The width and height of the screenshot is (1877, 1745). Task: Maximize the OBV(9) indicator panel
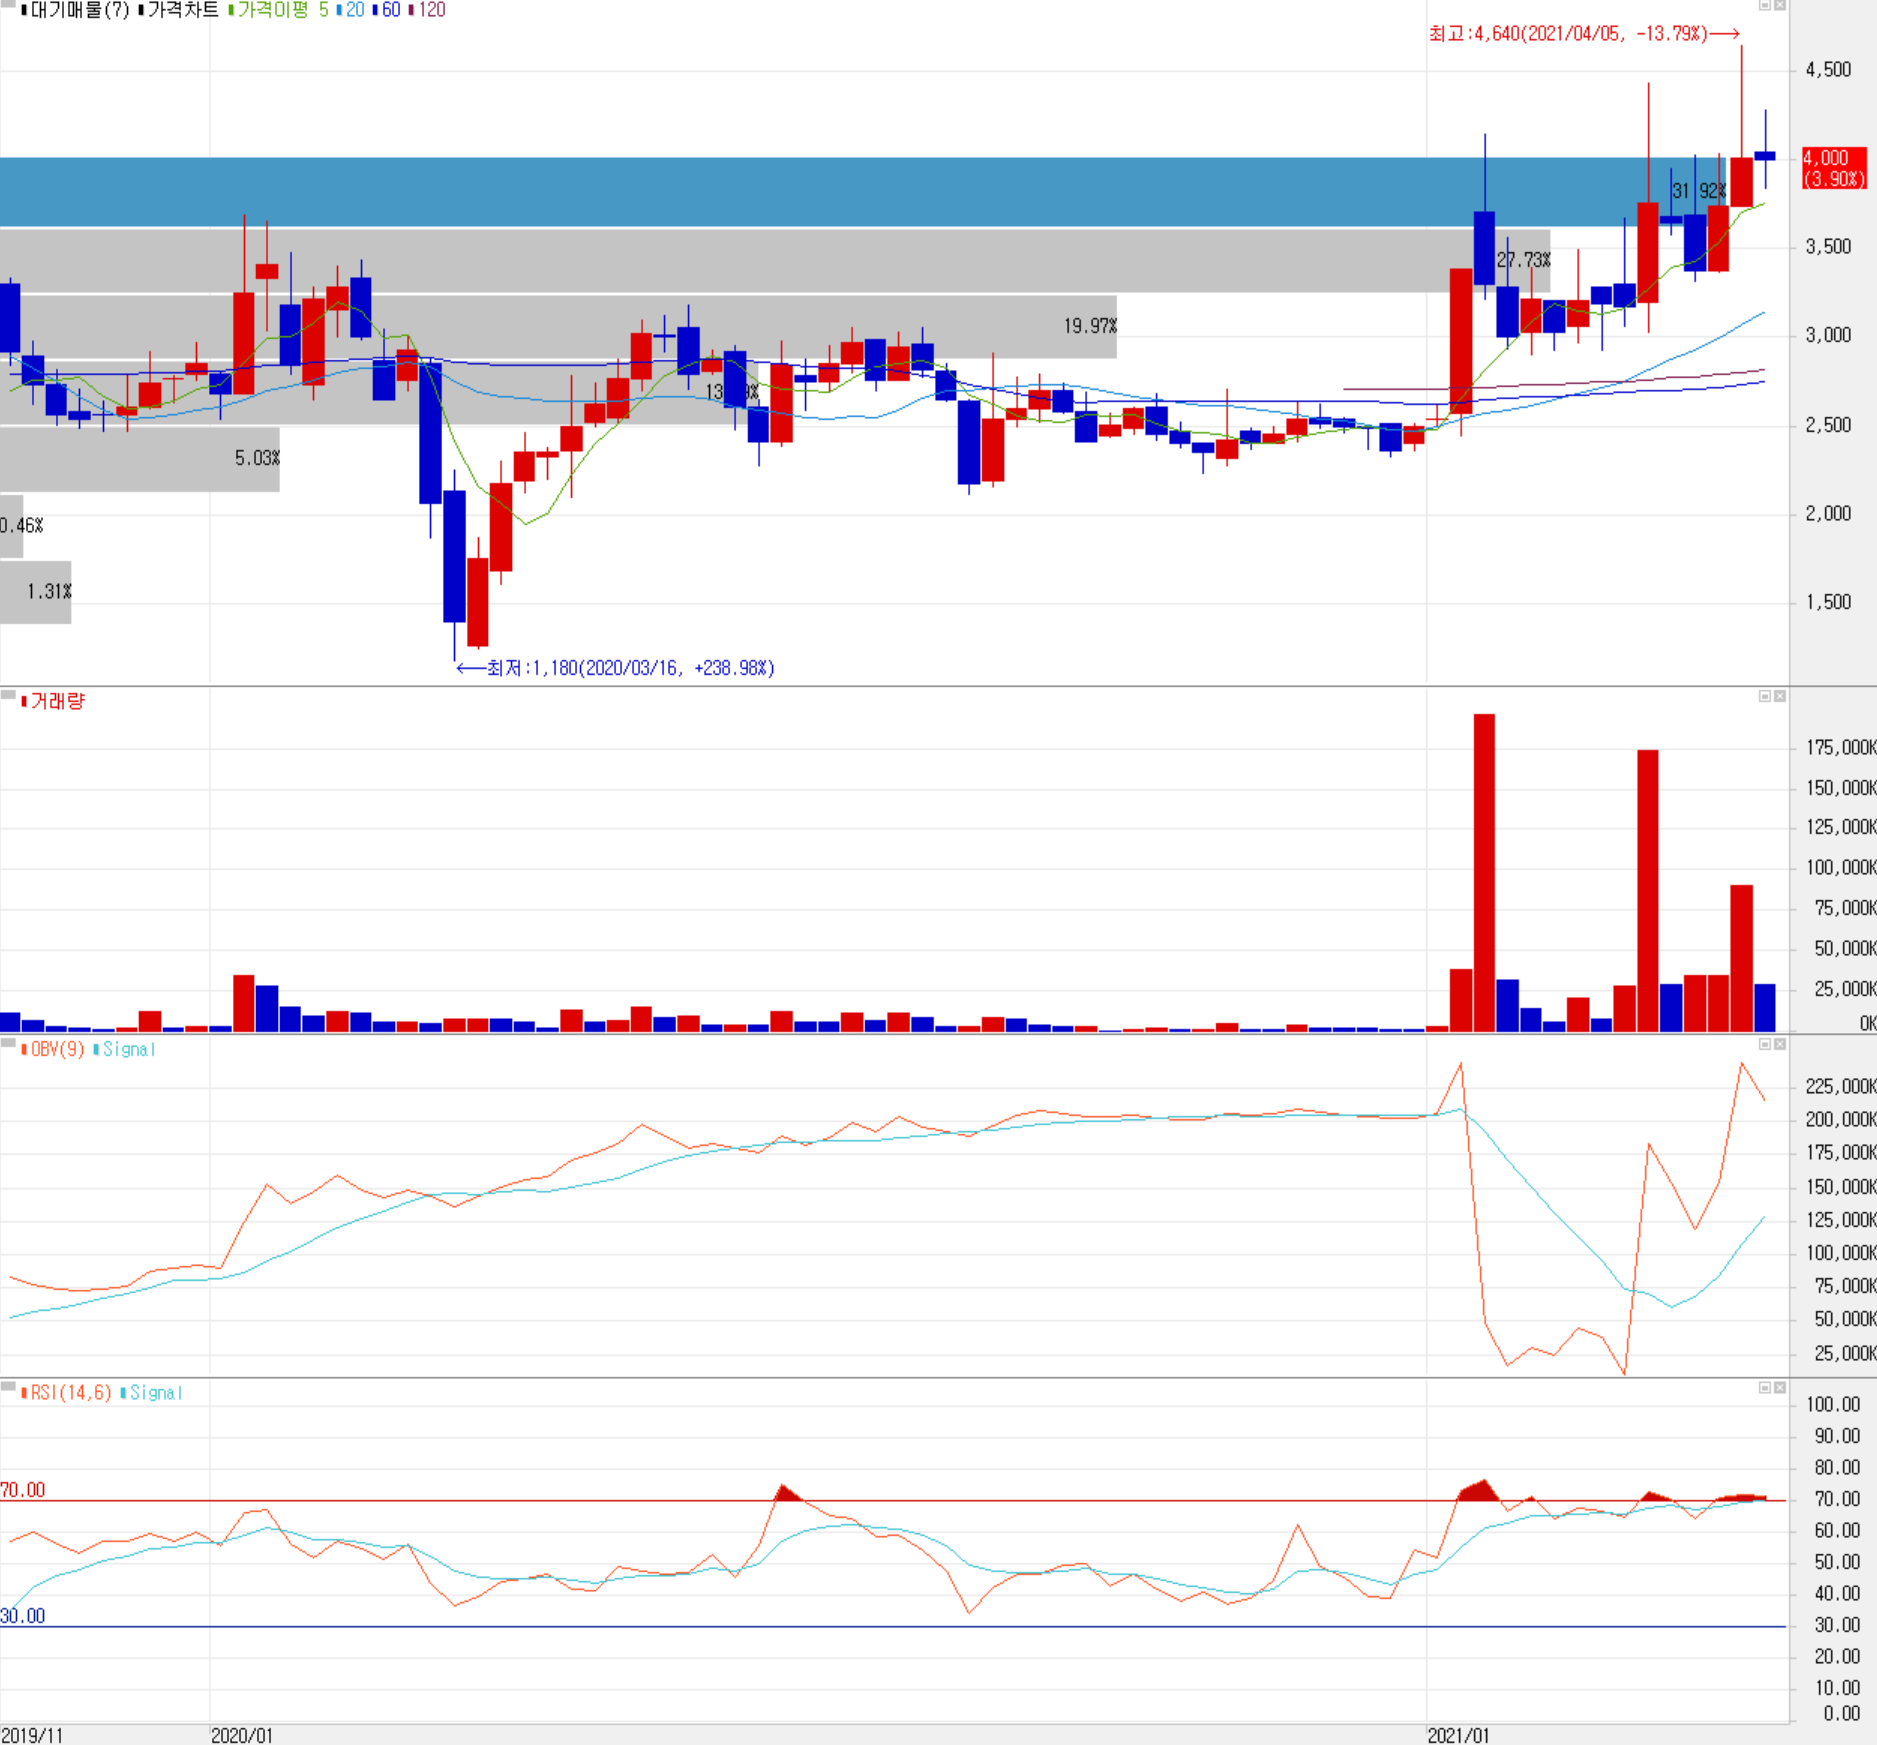click(x=1765, y=1044)
